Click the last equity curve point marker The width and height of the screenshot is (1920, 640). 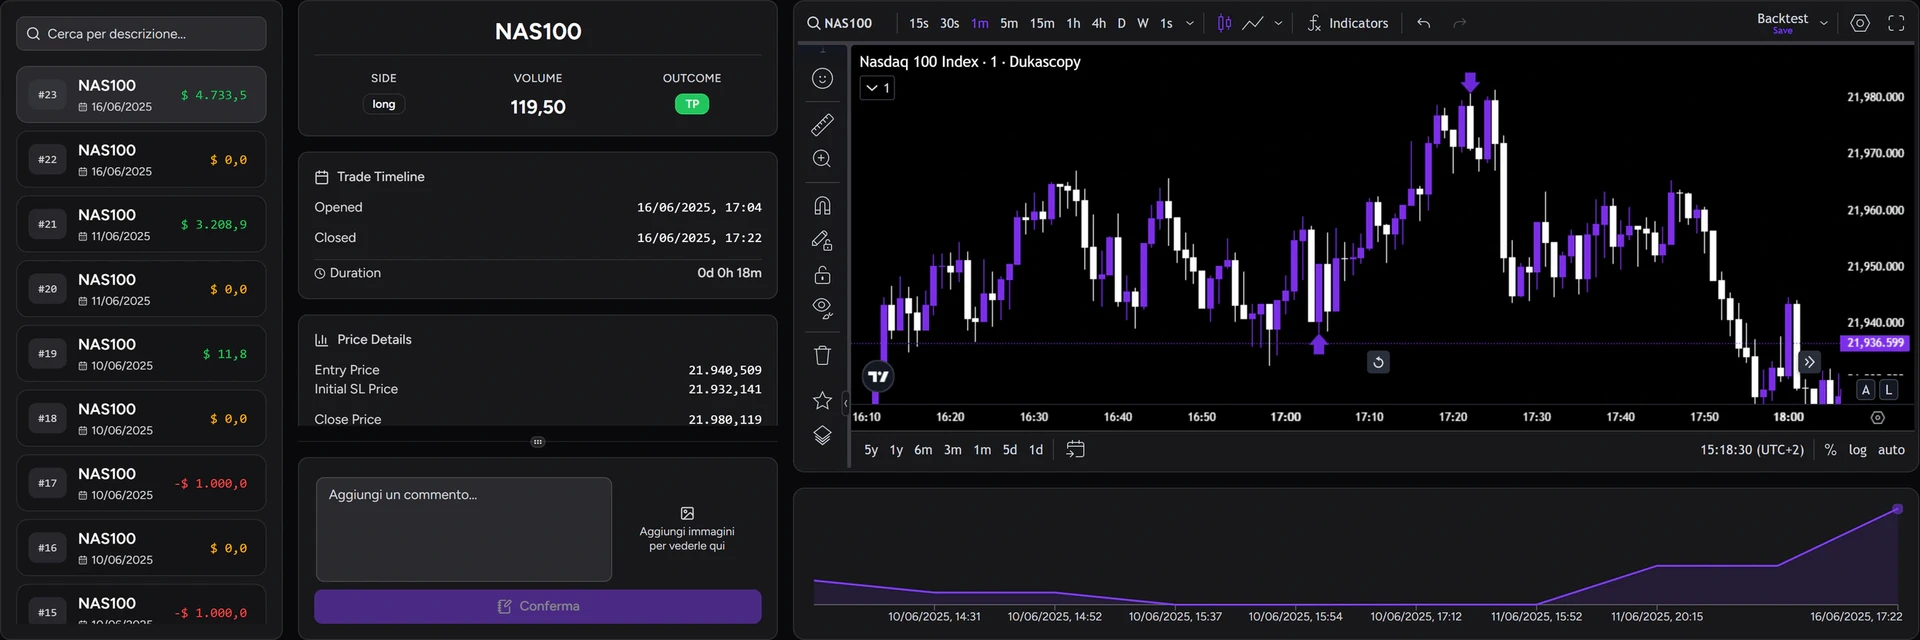click(1897, 509)
